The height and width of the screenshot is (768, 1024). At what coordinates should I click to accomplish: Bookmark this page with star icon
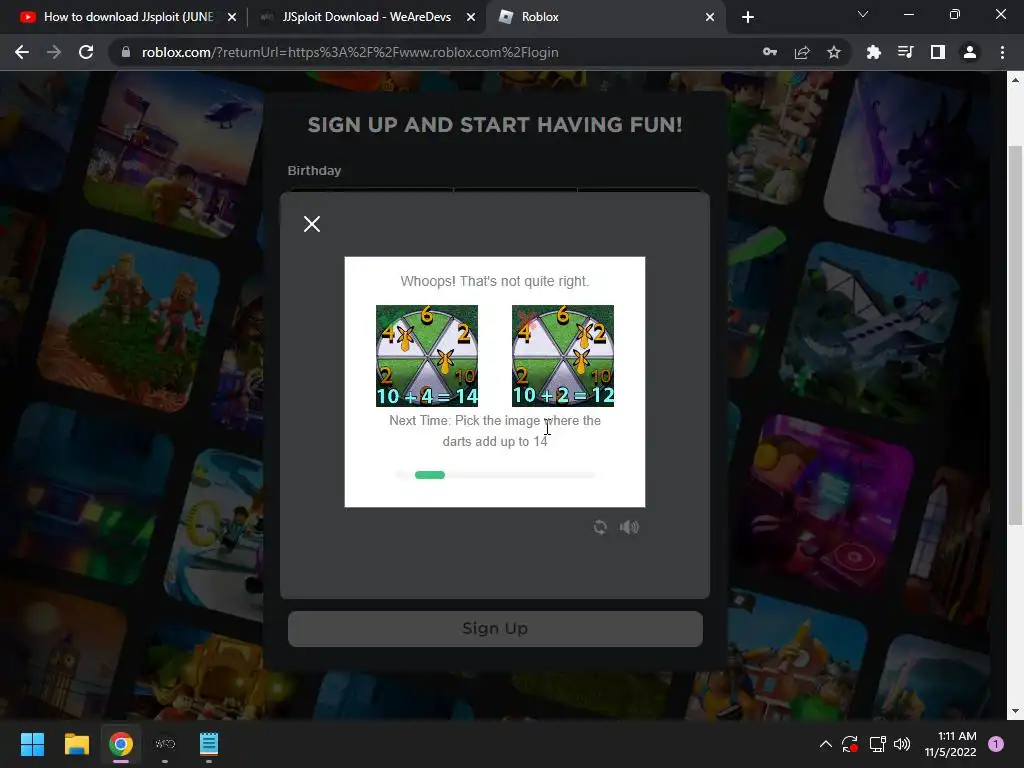point(834,52)
